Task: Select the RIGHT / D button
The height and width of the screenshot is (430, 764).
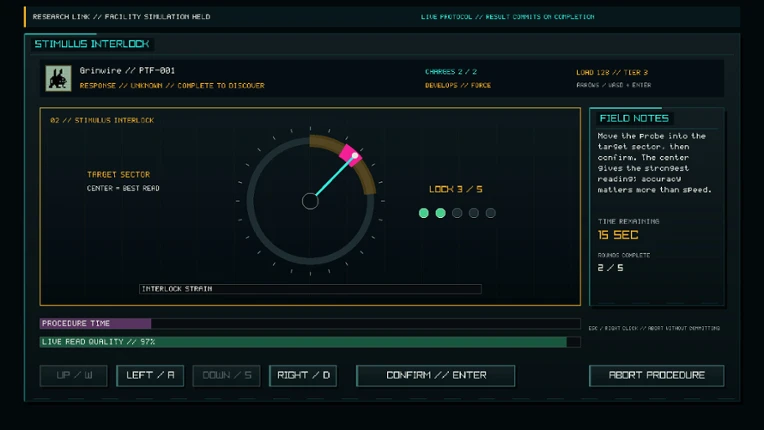Action: coord(303,375)
